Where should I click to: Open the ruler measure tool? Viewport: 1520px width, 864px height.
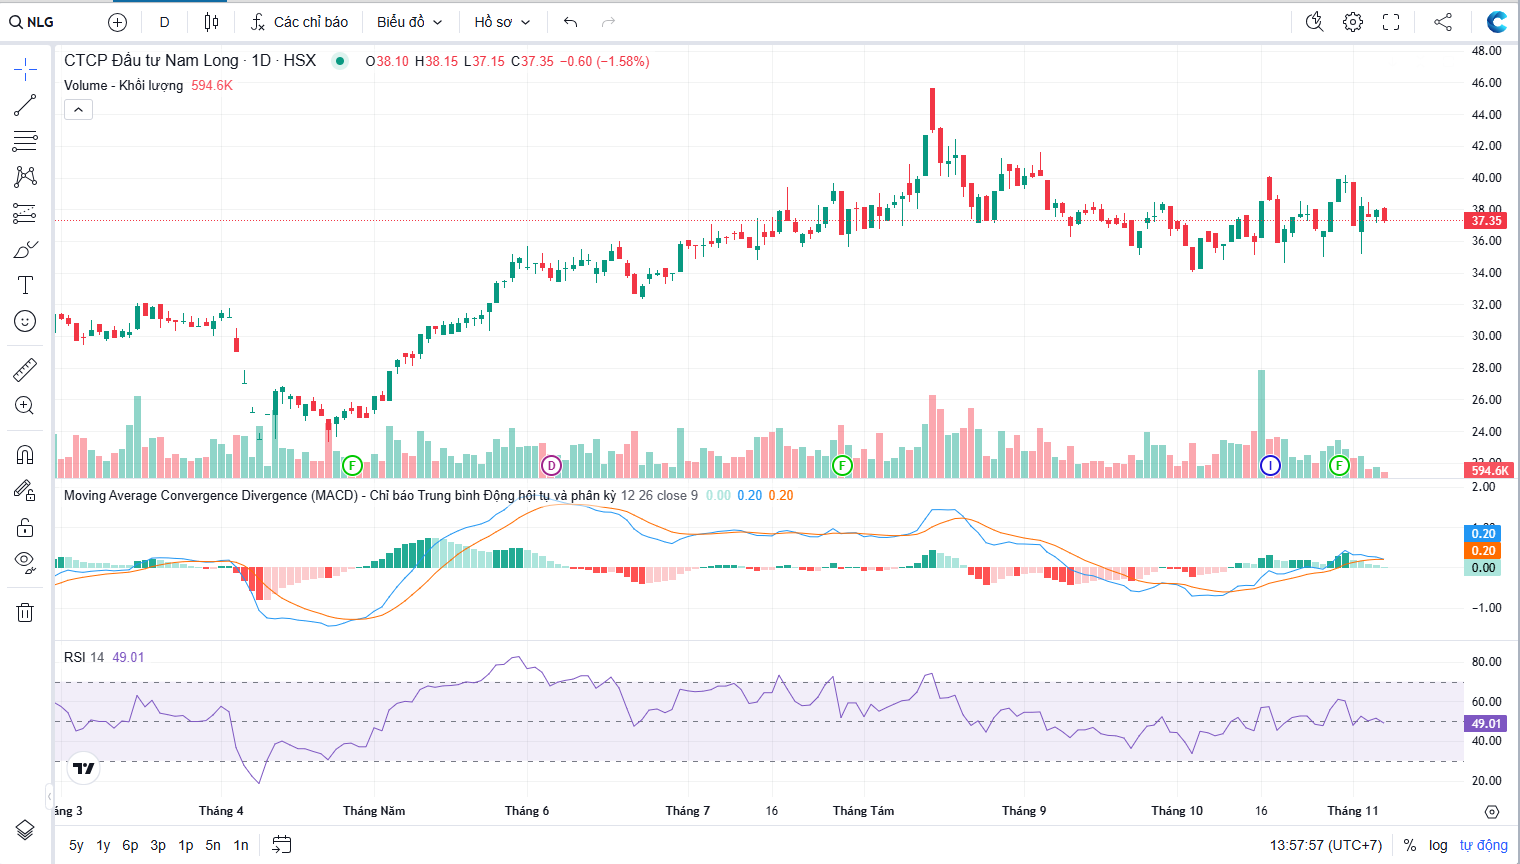25,370
